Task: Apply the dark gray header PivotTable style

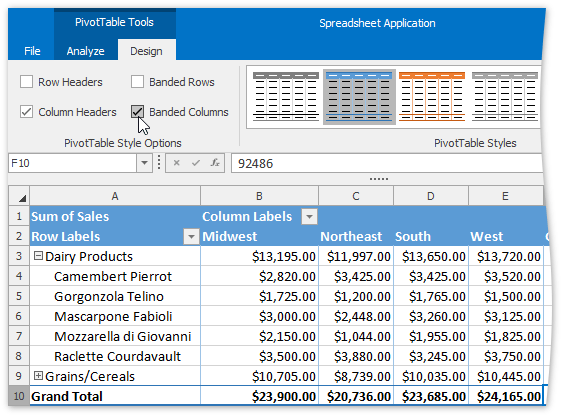Action: pyautogui.click(x=286, y=96)
